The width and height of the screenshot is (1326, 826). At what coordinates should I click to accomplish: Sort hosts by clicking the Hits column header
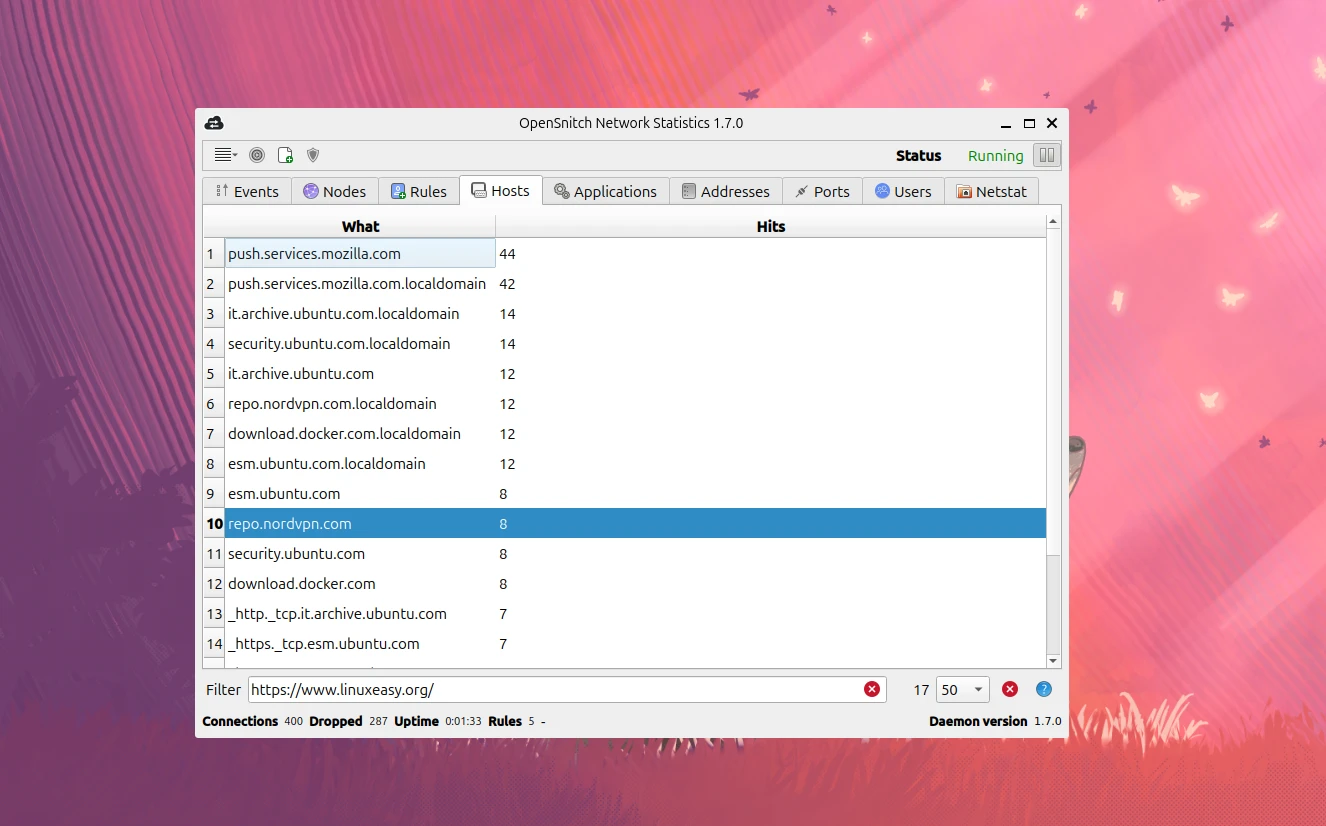(x=771, y=226)
